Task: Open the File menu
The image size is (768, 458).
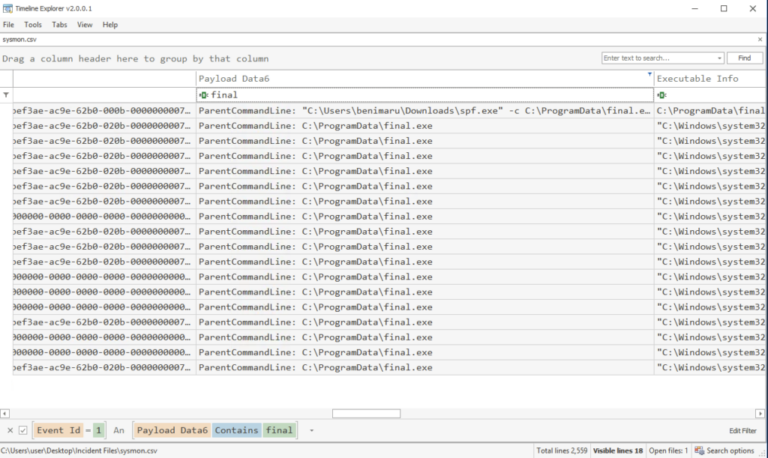Action: coord(8,24)
